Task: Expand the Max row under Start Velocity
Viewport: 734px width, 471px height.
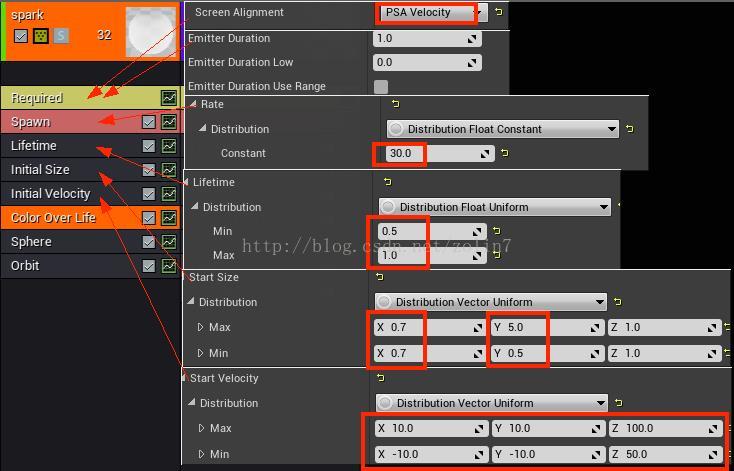Action: 202,428
